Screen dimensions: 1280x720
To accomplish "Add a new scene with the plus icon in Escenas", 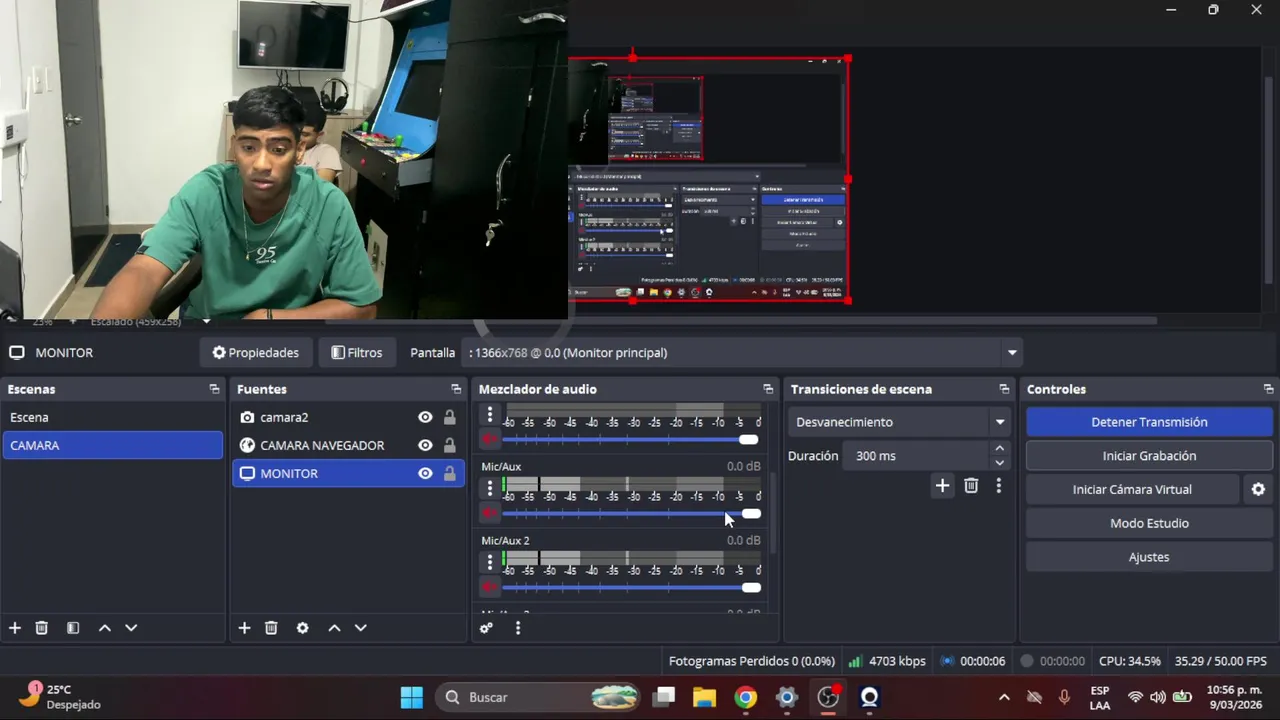I will (x=15, y=628).
